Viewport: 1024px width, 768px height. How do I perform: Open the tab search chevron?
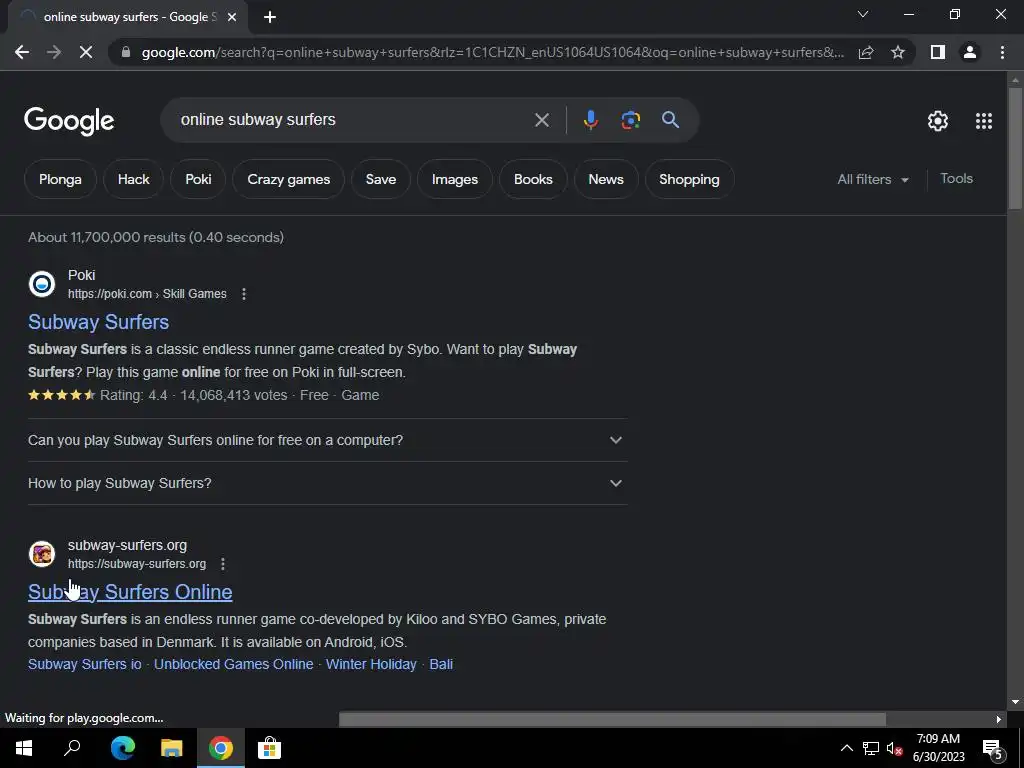click(863, 14)
